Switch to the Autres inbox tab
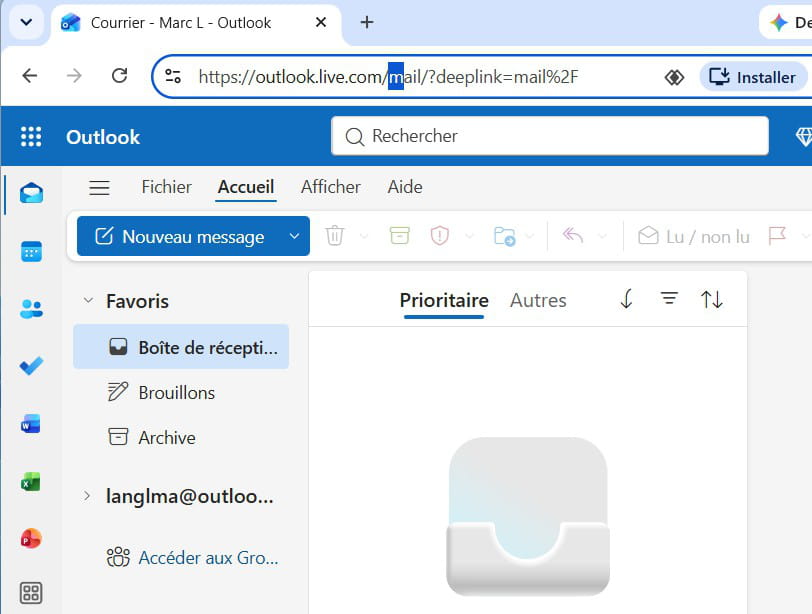The width and height of the screenshot is (812, 614). tap(538, 300)
